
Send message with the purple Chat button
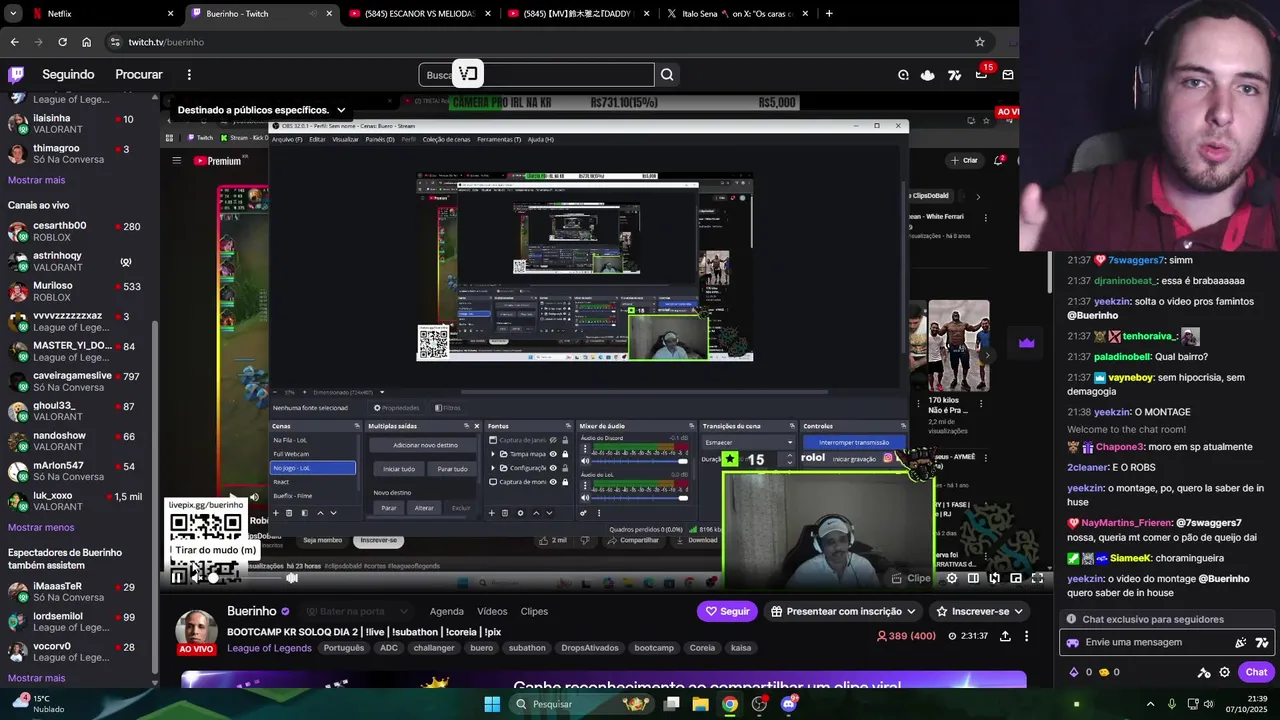1256,672
